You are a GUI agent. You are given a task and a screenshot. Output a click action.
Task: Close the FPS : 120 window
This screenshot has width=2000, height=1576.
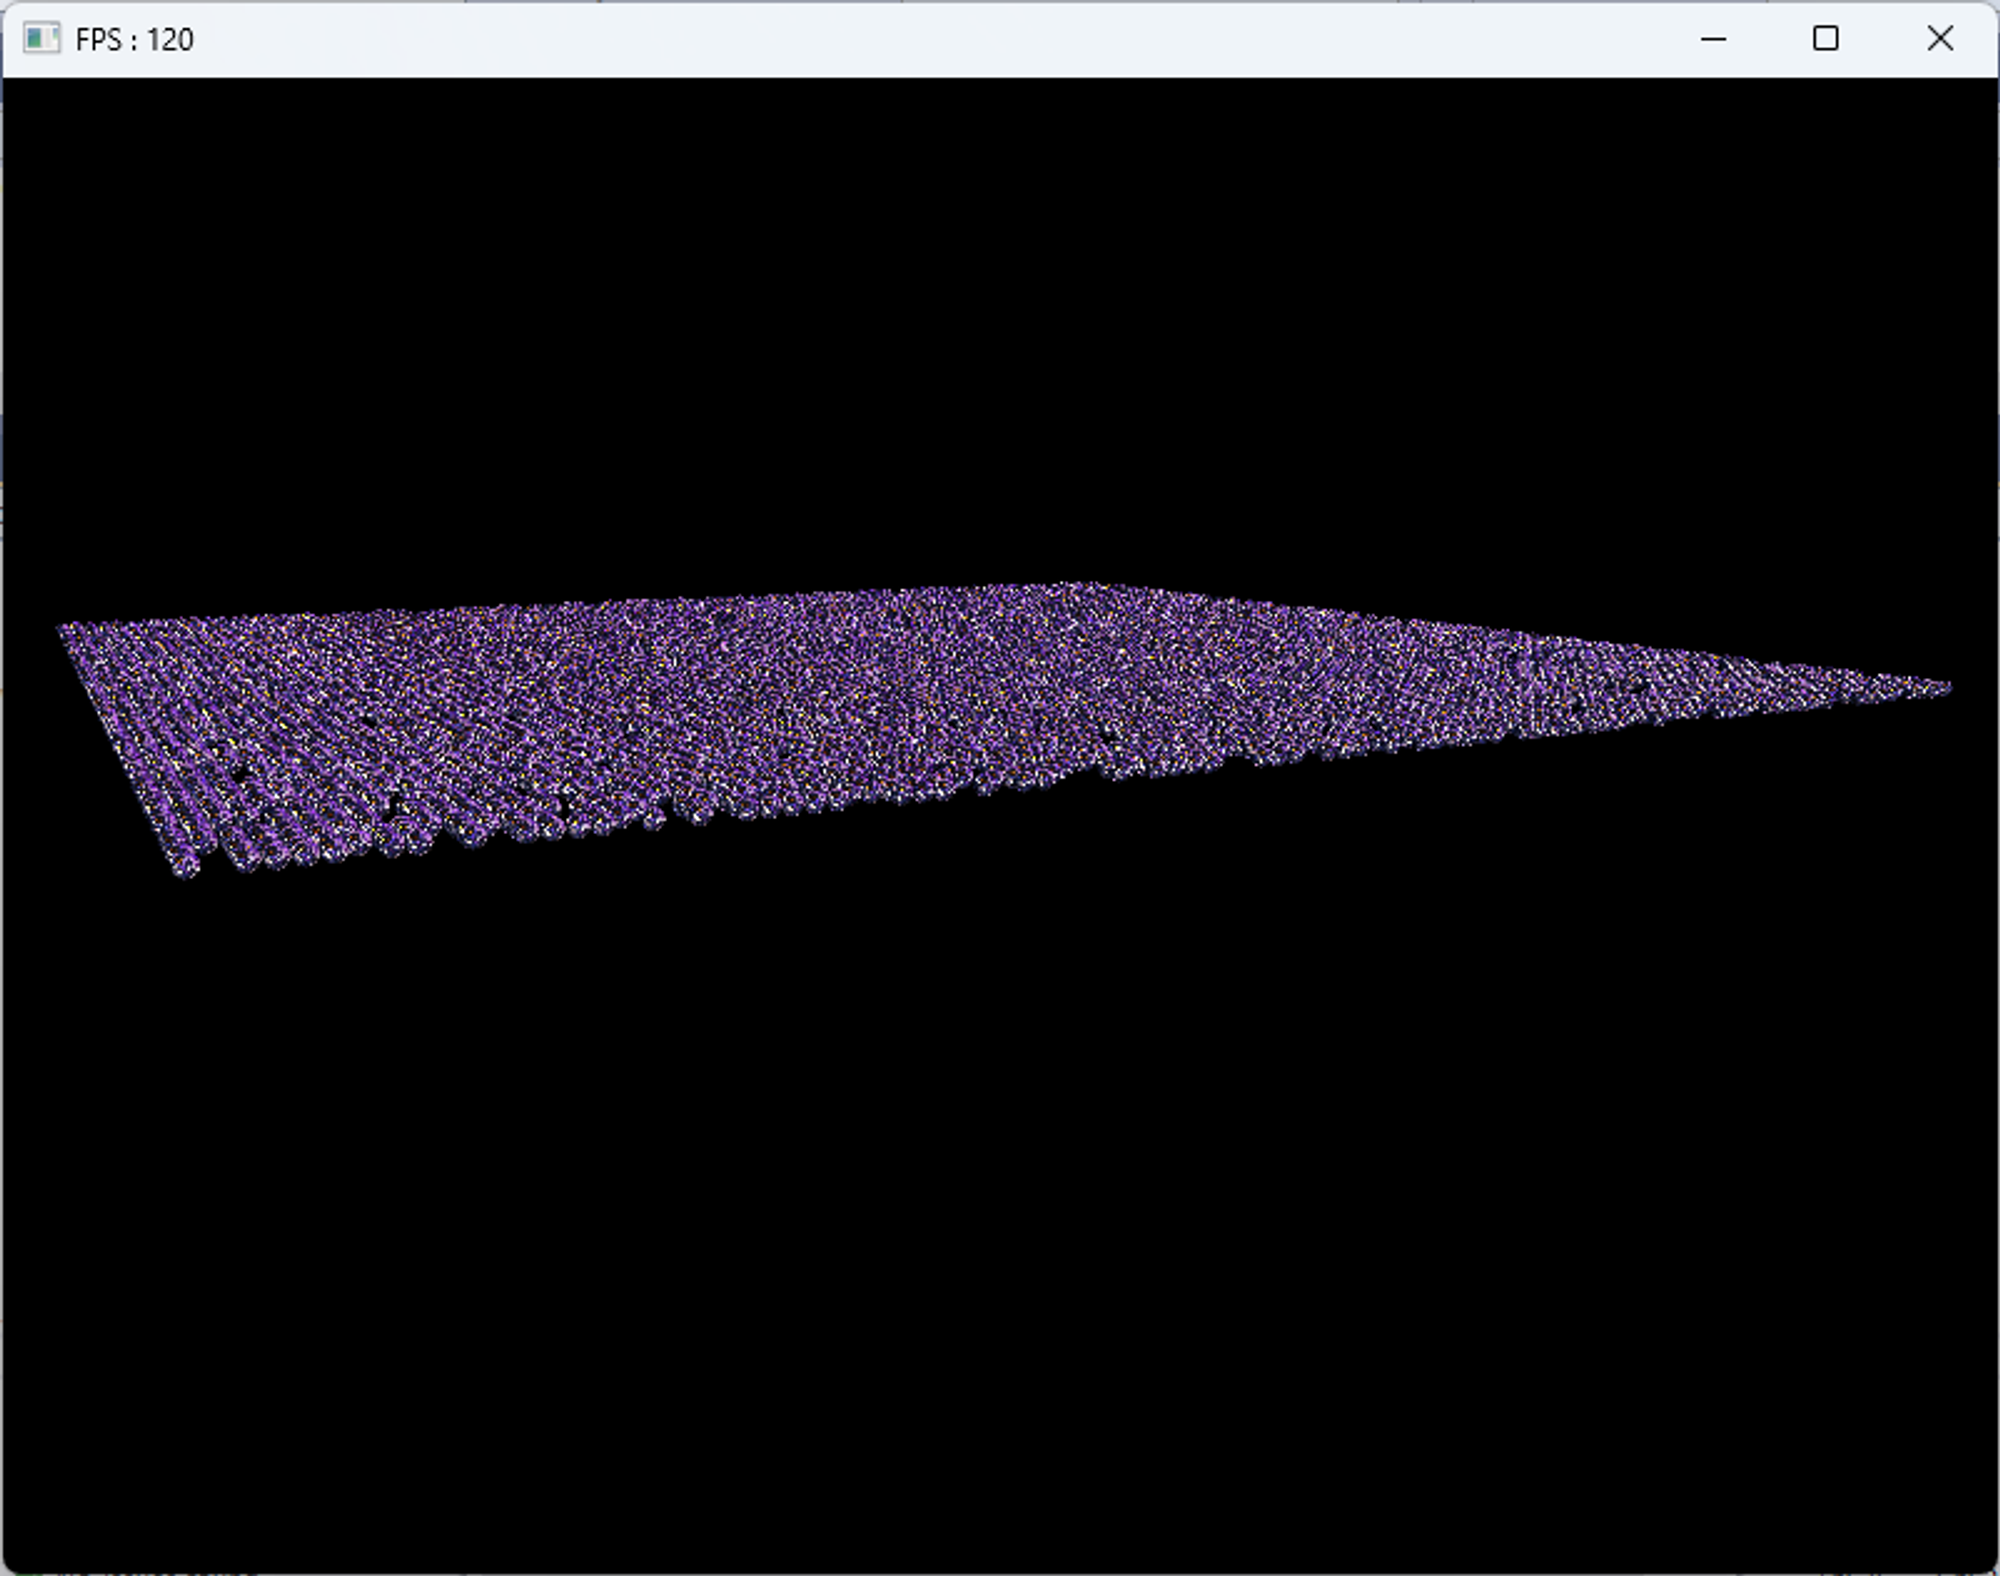[1939, 39]
